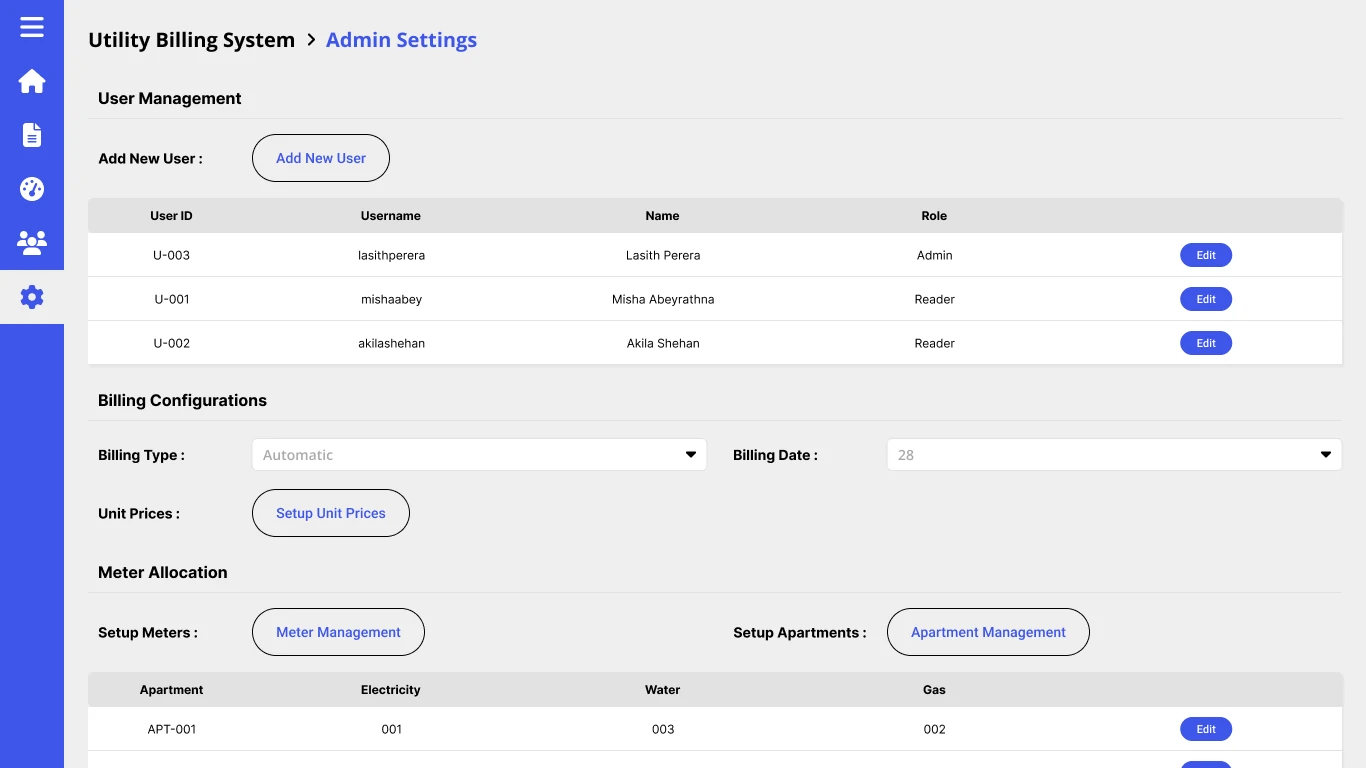Open the Billing Type dropdown

pos(479,455)
